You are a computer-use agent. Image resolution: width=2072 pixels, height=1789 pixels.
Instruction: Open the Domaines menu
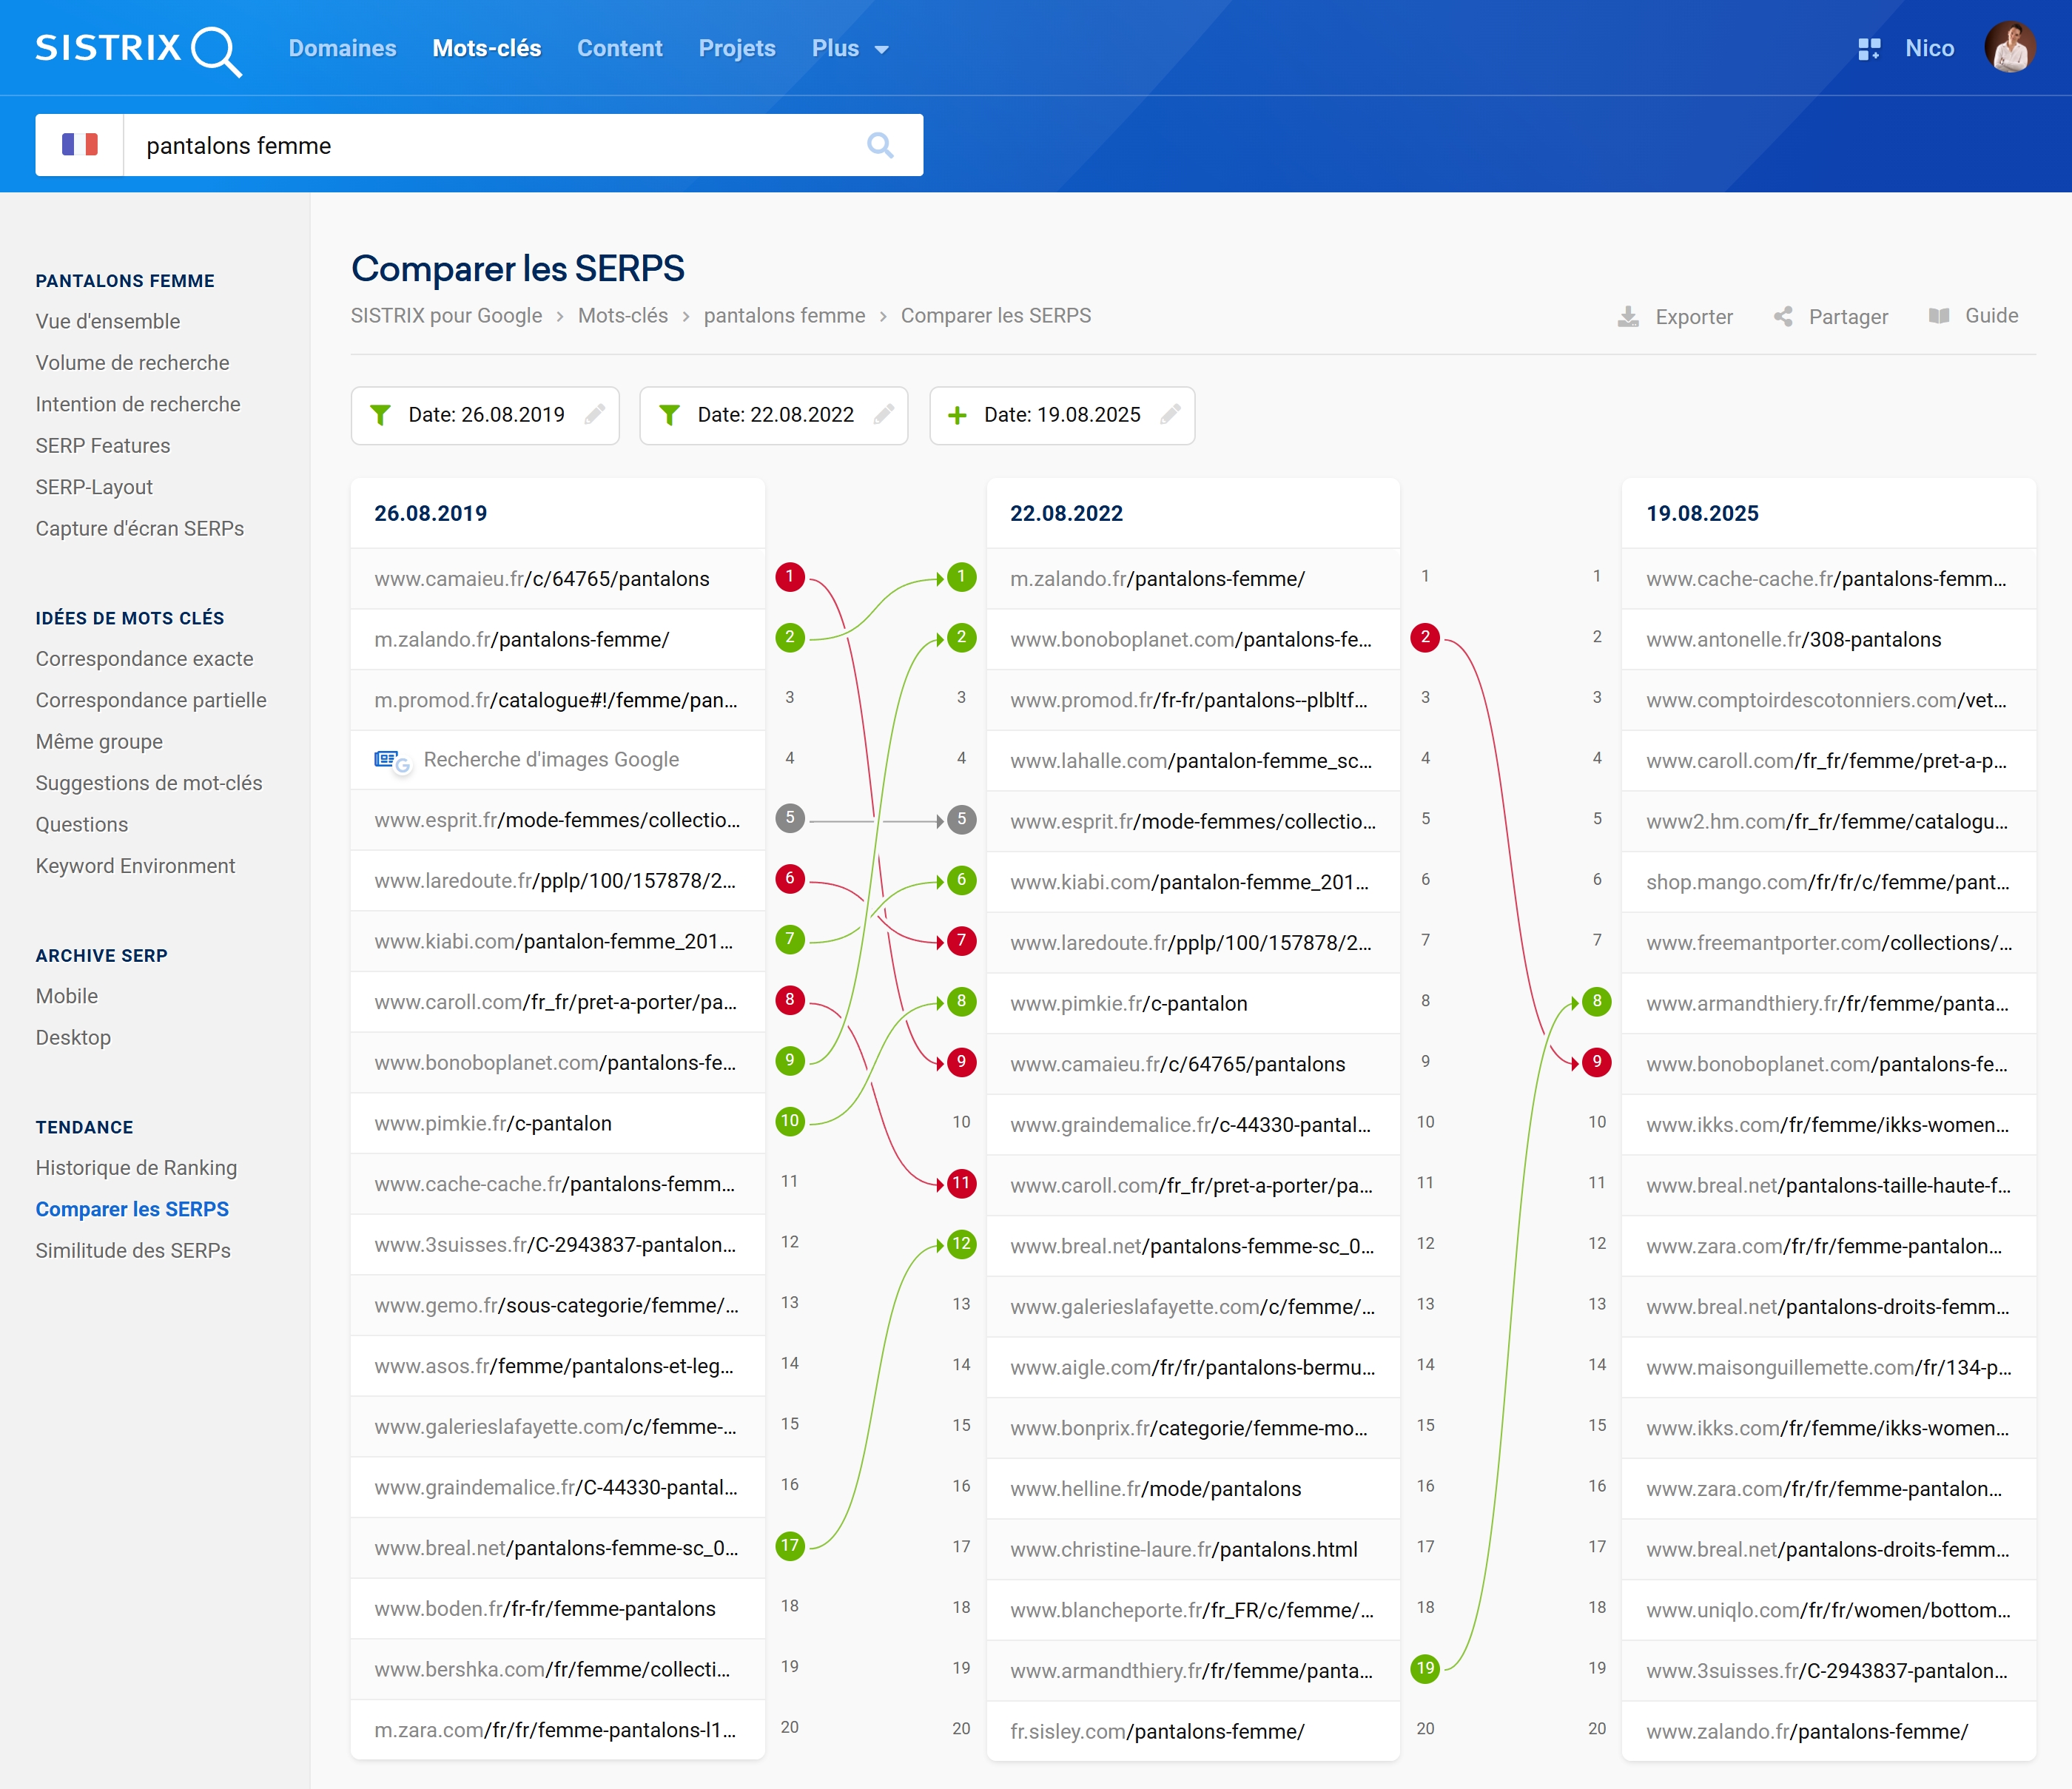point(342,48)
